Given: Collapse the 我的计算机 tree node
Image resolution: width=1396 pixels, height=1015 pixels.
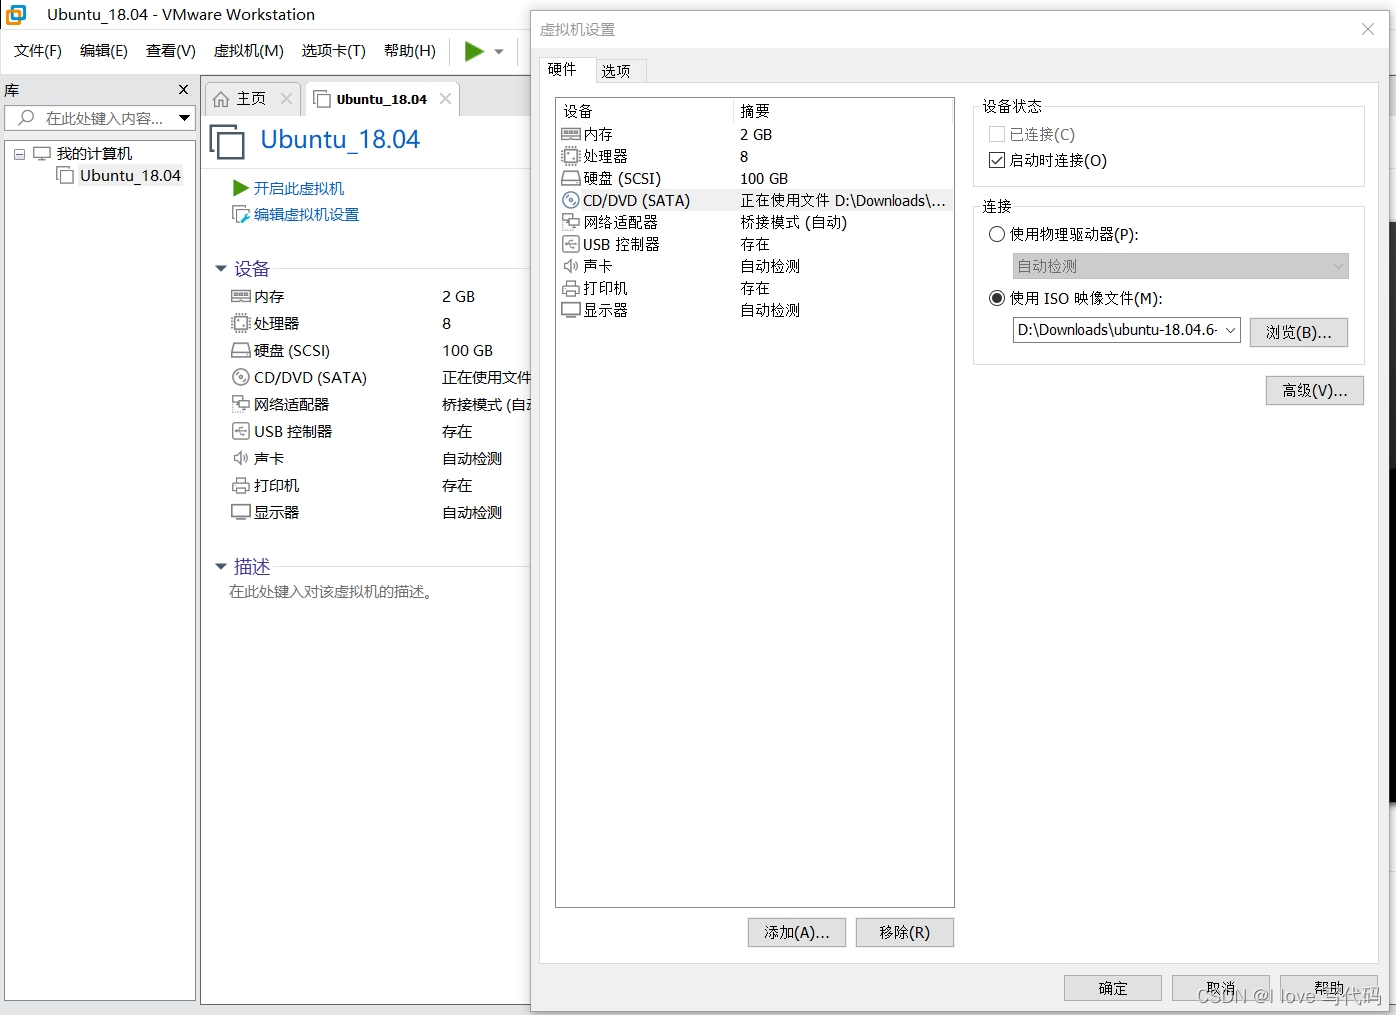Looking at the screenshot, I should pos(19,154).
